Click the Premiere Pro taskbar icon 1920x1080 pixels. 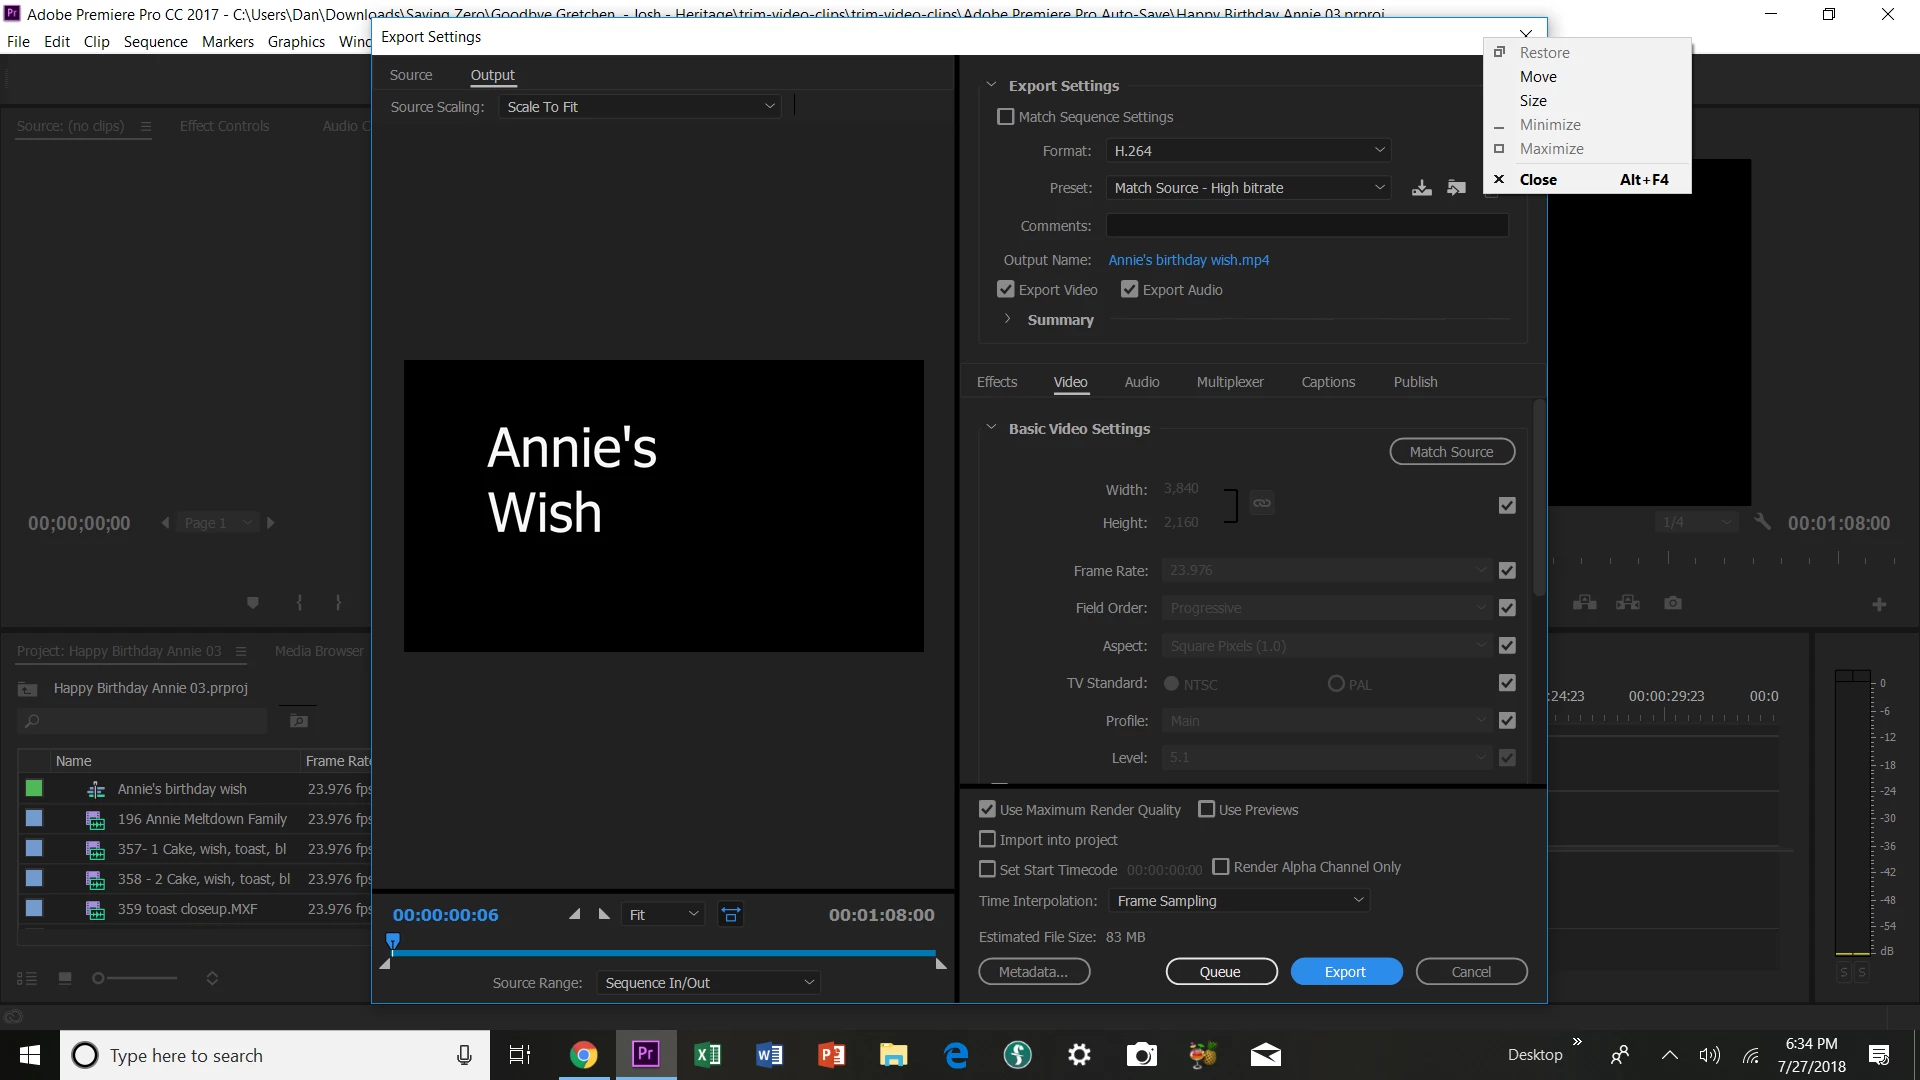tap(645, 1055)
